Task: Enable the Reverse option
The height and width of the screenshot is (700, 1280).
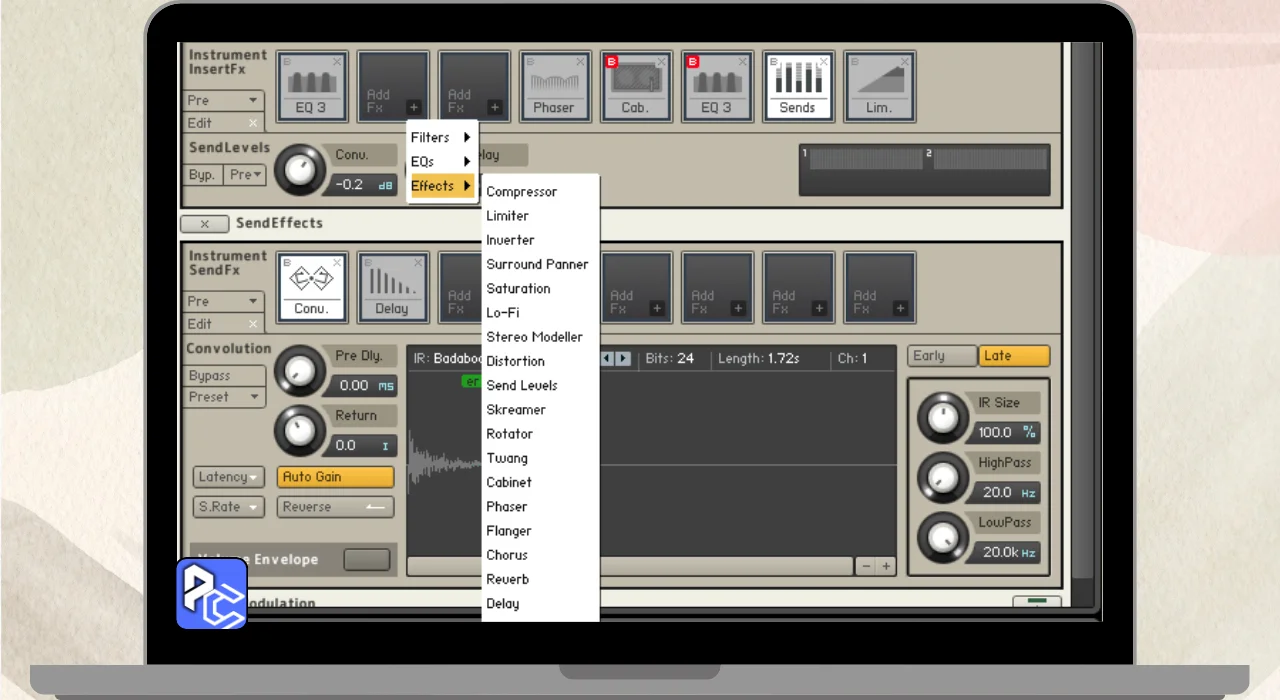Action: tap(336, 507)
